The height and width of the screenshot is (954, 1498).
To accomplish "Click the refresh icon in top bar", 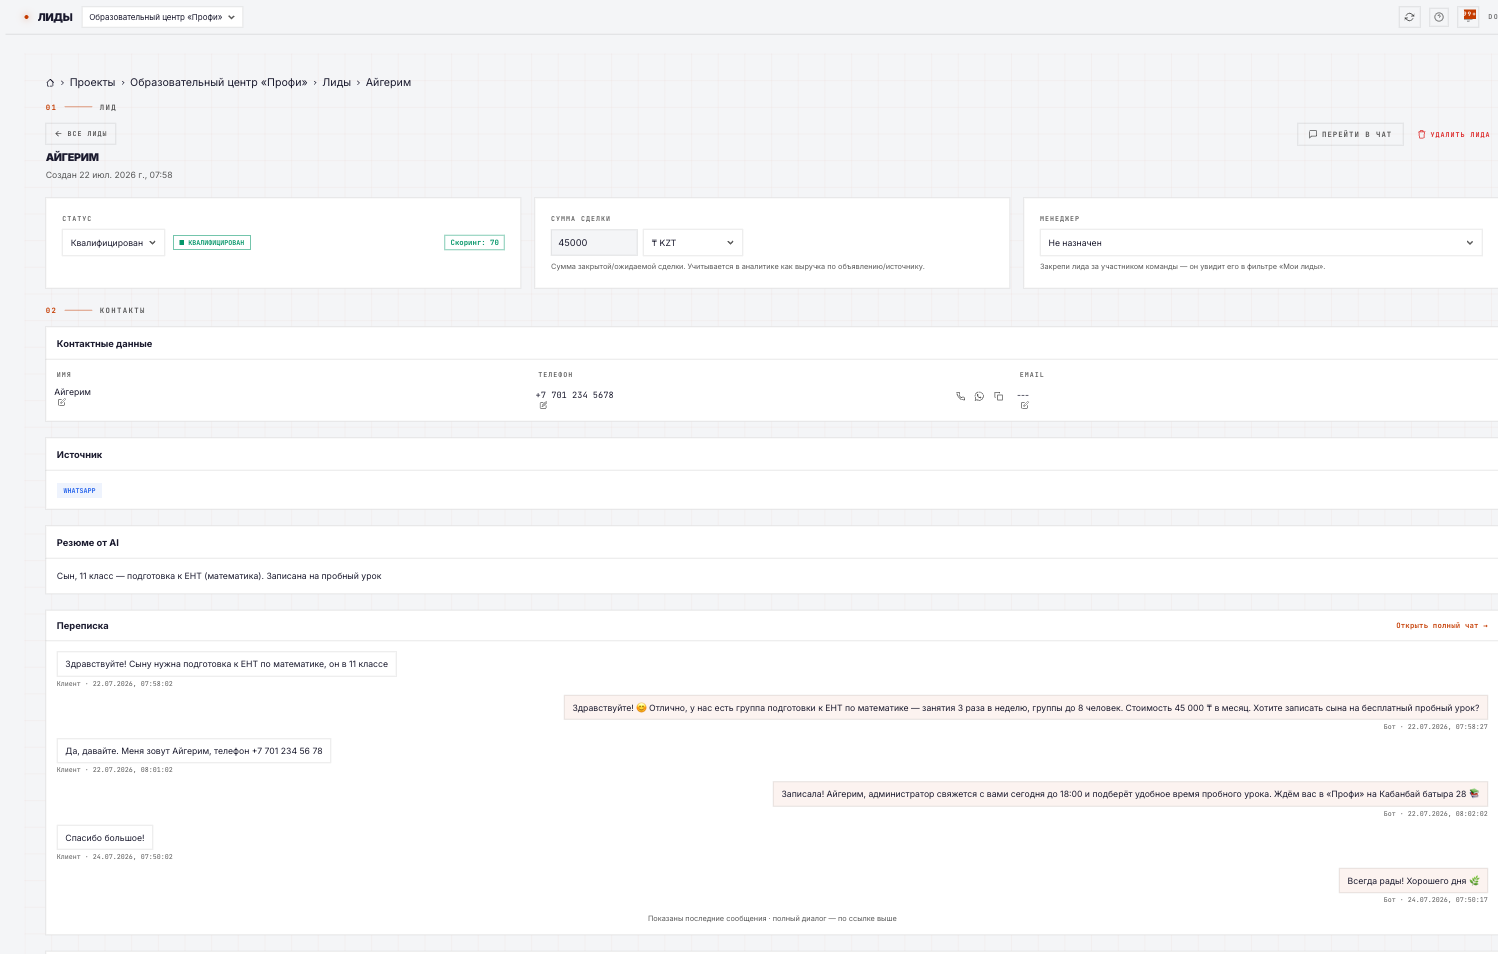I will pyautogui.click(x=1409, y=17).
